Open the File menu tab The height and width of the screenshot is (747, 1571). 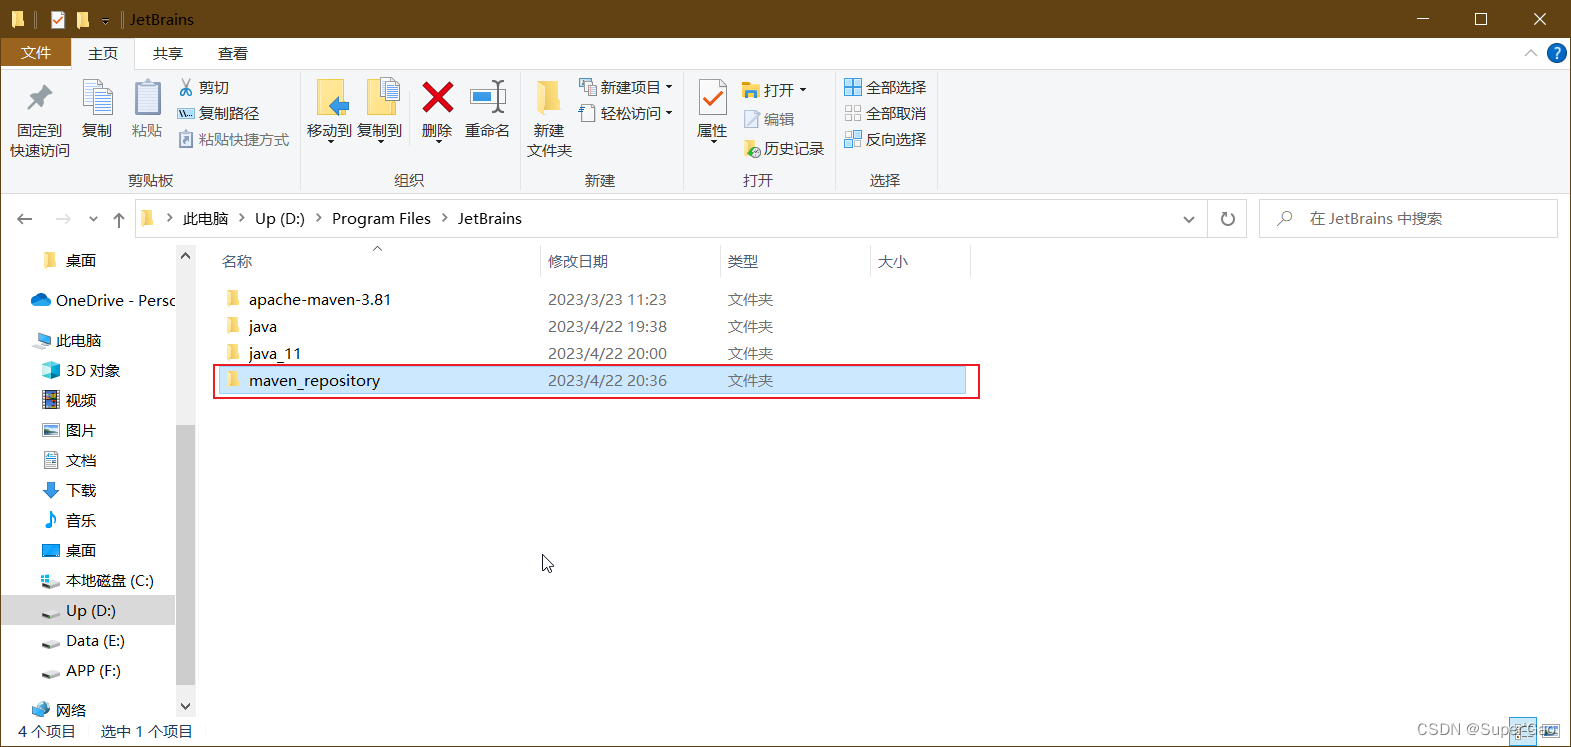pos(36,53)
